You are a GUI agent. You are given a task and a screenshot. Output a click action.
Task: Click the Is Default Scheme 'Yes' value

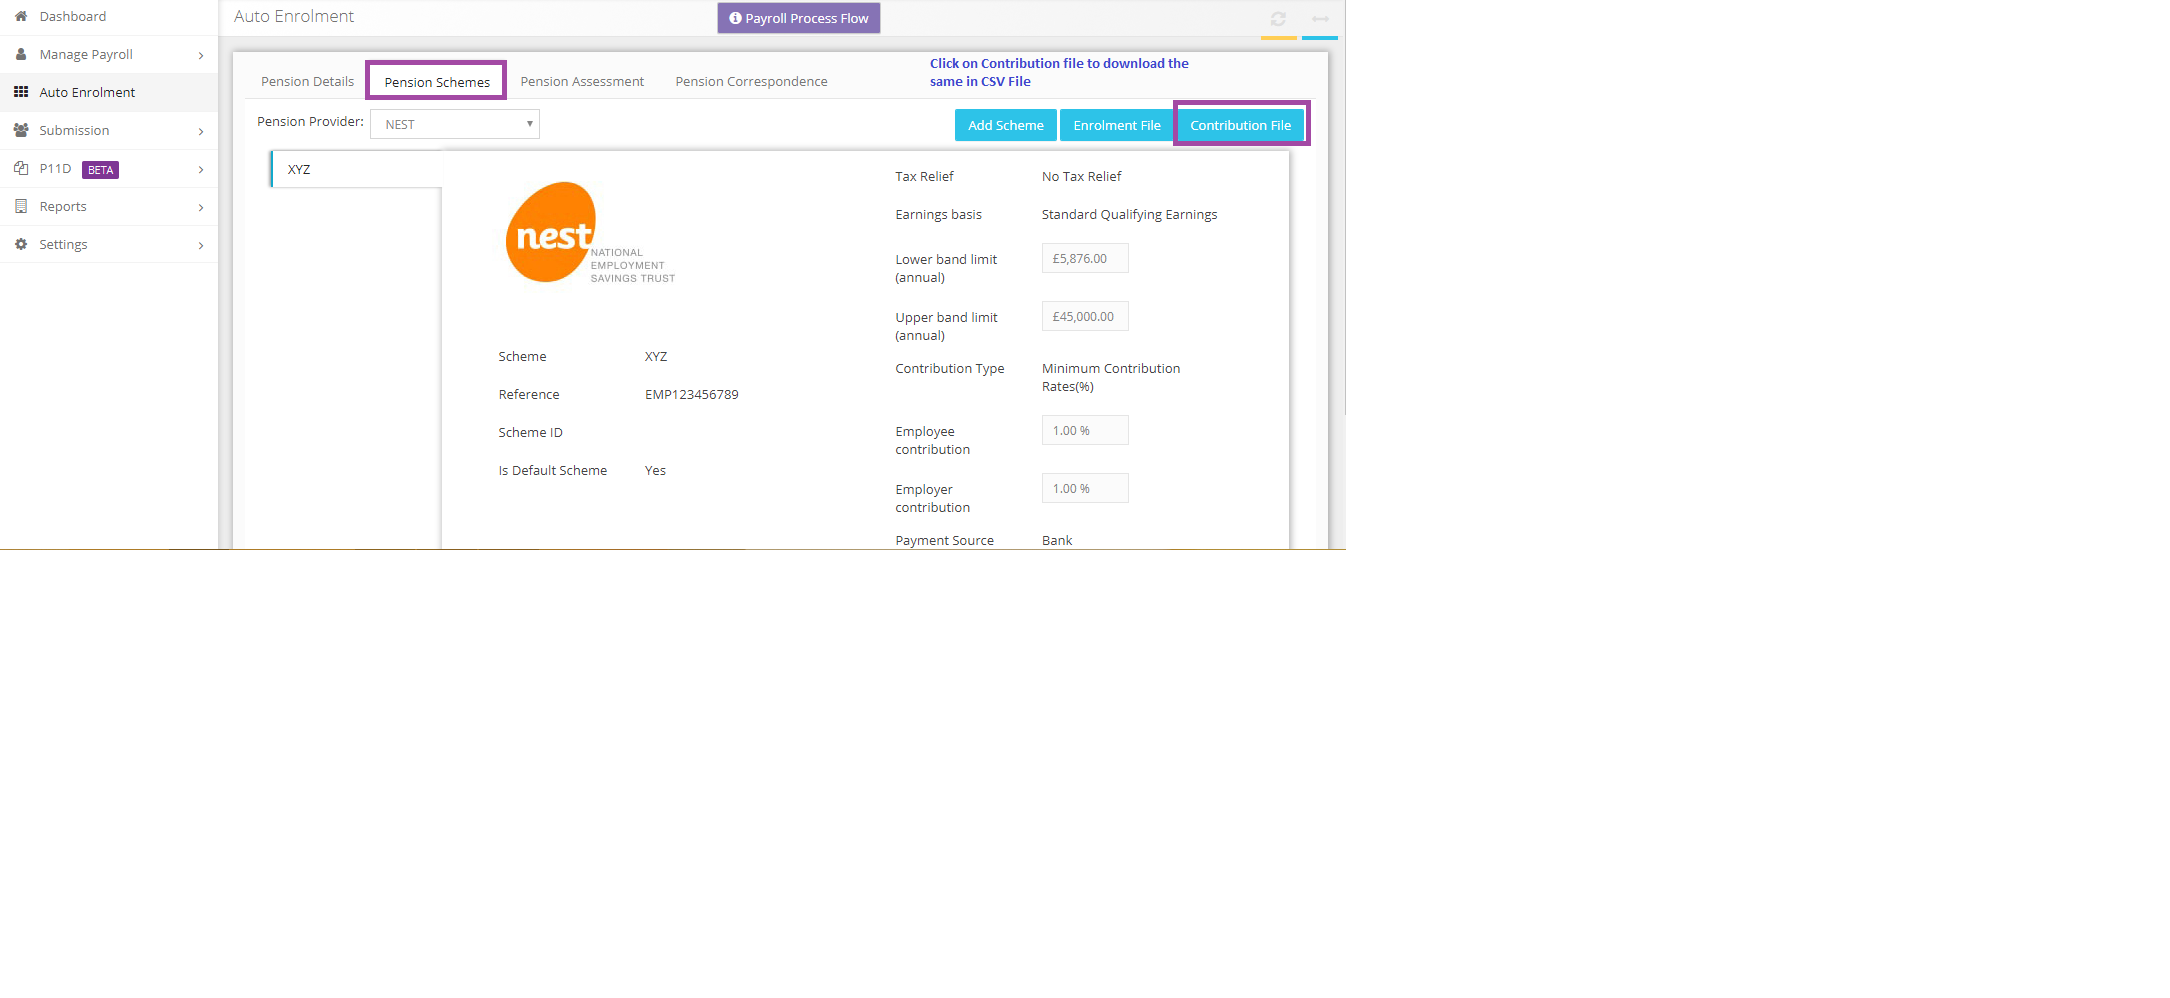pos(655,470)
